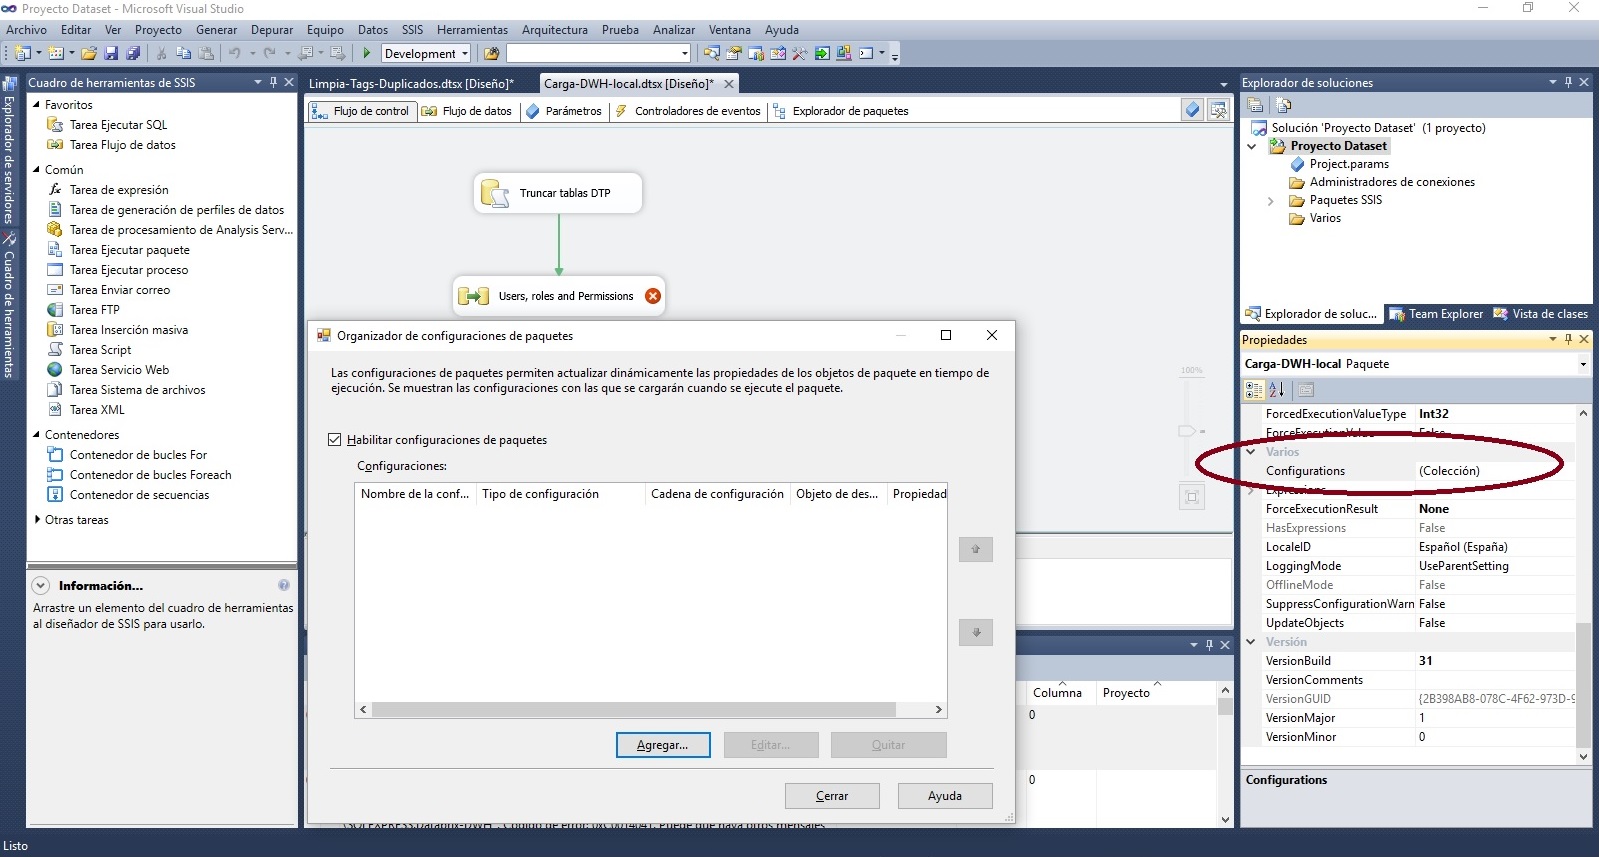Click the Save All toolbar icon
1599x857 pixels.
point(132,54)
